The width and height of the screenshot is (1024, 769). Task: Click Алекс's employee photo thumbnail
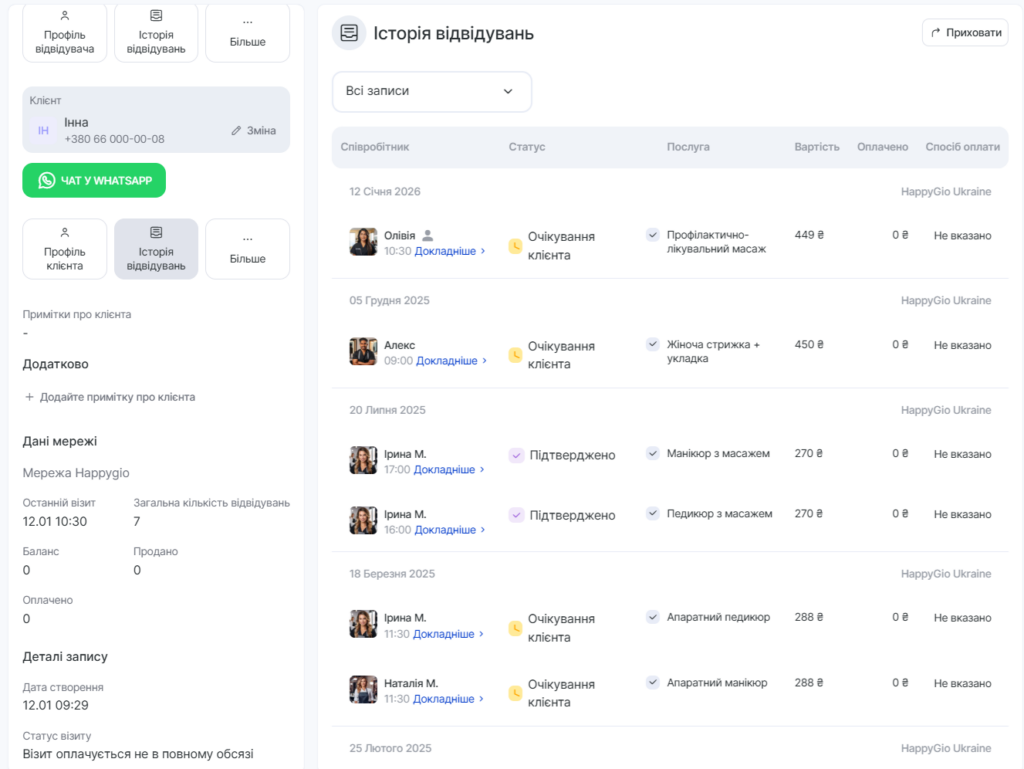coord(363,351)
